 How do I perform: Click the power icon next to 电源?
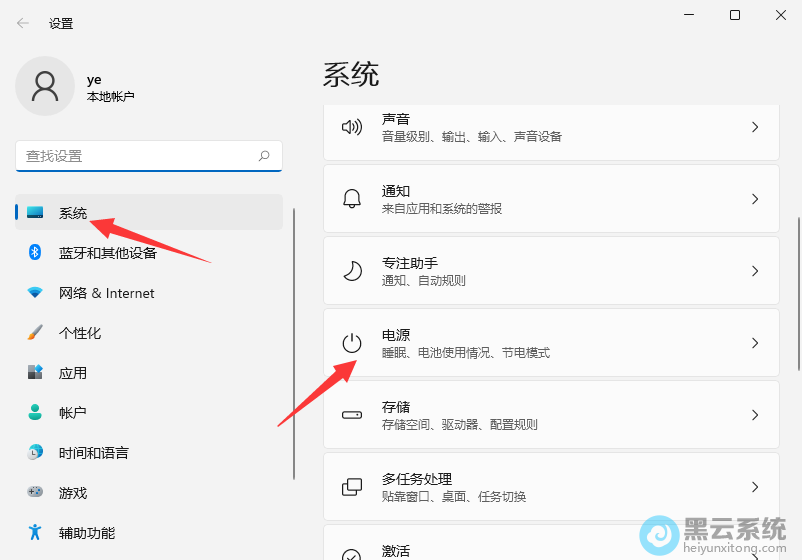point(351,343)
